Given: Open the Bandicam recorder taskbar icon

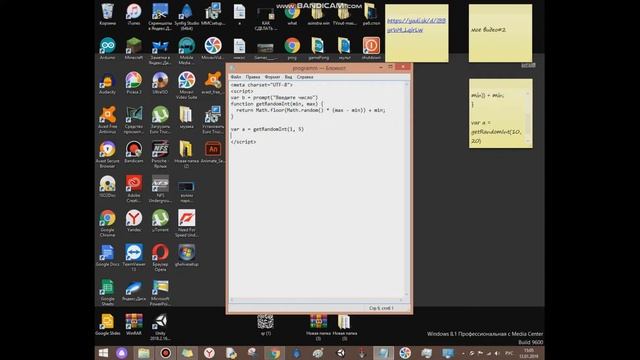Looking at the screenshot, I should click(166, 353).
